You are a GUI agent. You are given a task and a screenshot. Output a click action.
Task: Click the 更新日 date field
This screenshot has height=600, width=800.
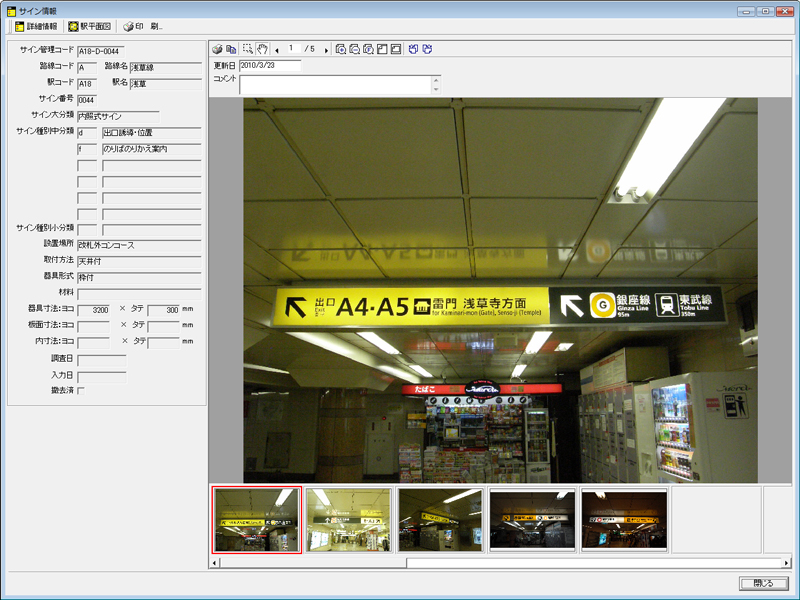270,66
